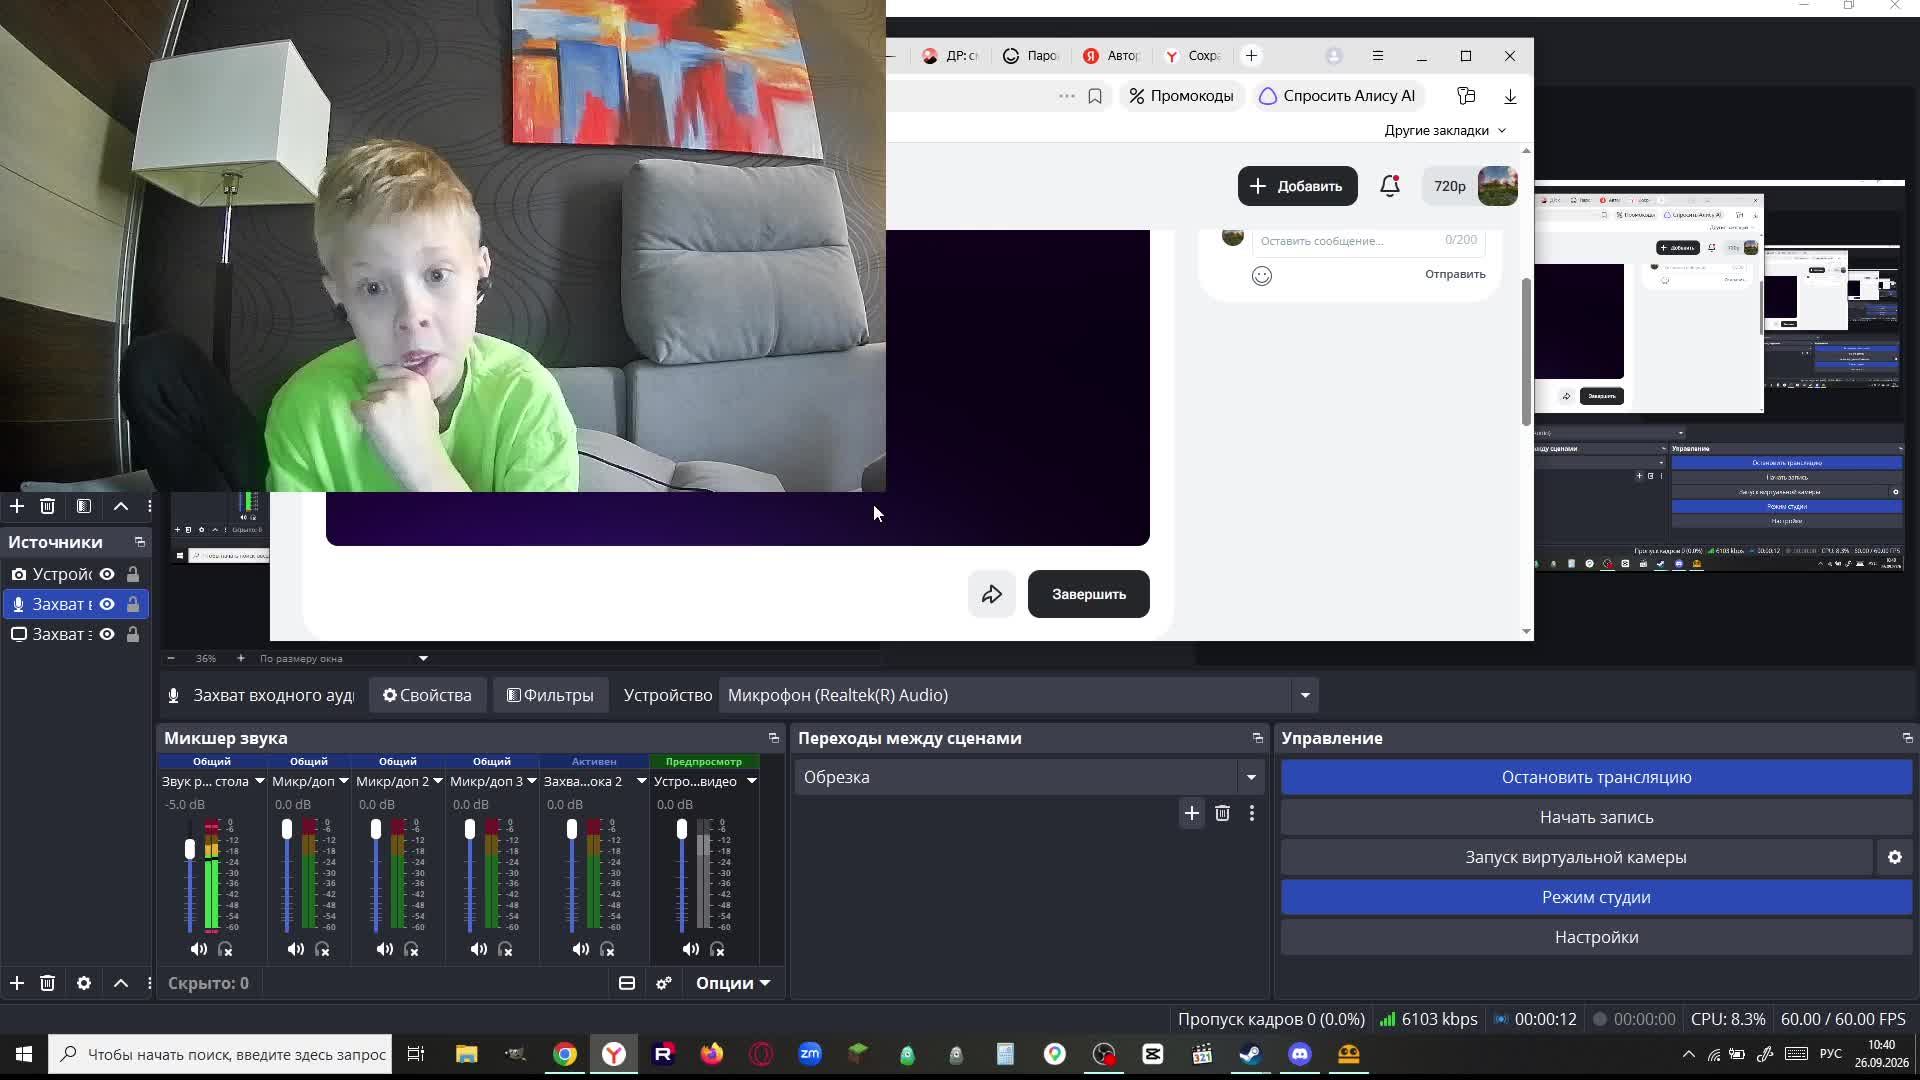Mute the Микр/доп 2 channel

384,949
